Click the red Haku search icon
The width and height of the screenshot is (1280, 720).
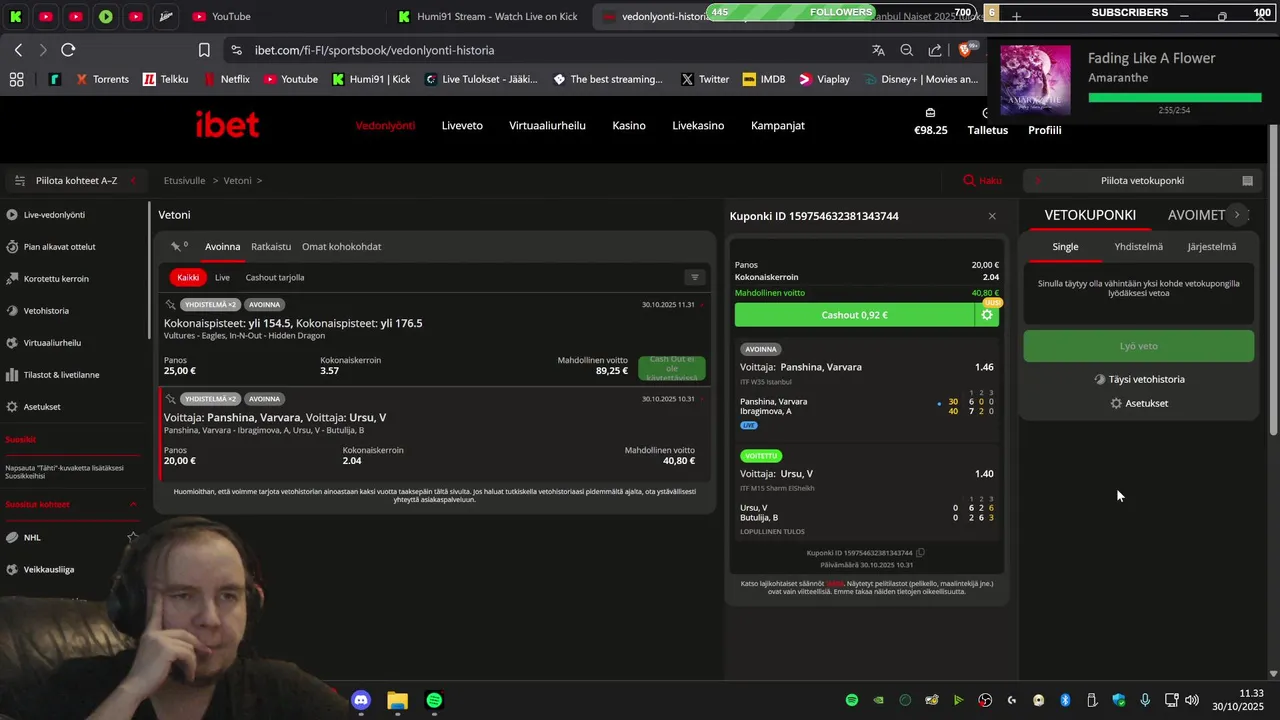coord(969,181)
